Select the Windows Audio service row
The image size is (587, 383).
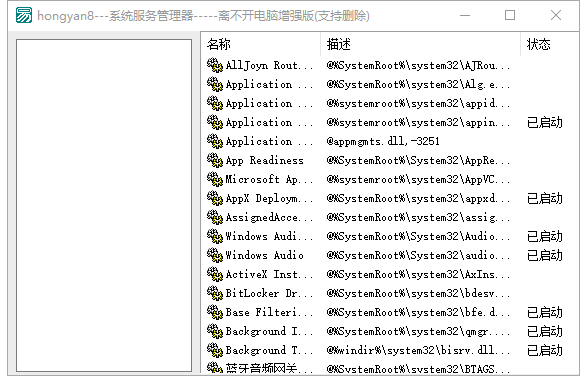(390, 255)
